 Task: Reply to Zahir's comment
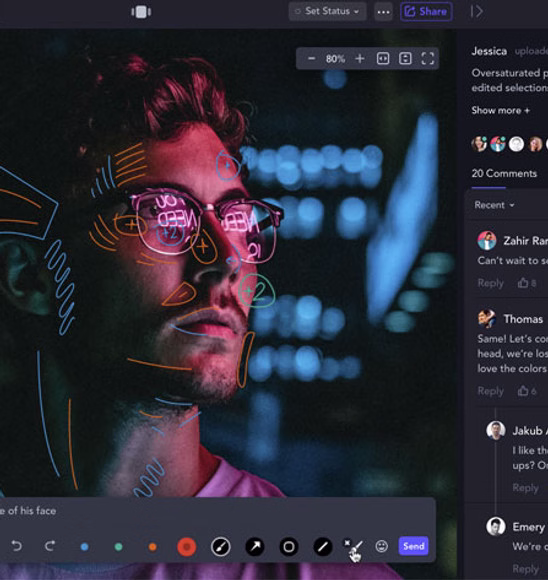coord(491,283)
